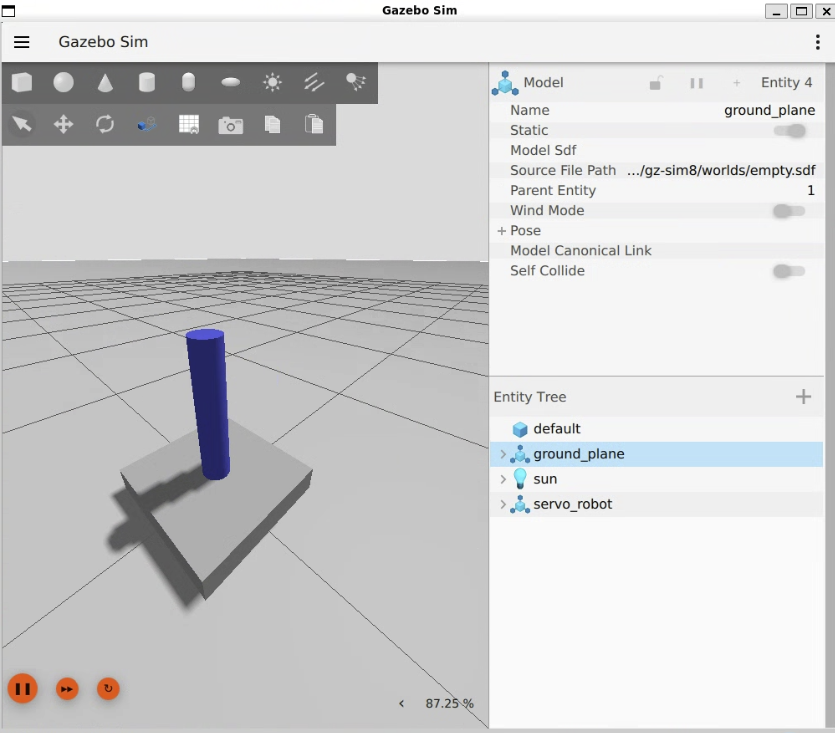
Task: Select the default world entity
Action: click(x=556, y=429)
